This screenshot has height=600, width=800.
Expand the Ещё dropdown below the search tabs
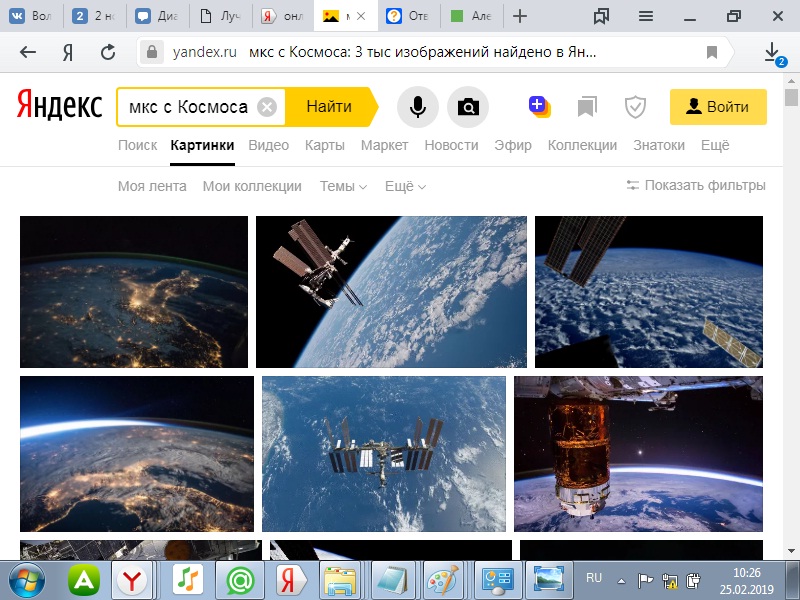tap(406, 186)
